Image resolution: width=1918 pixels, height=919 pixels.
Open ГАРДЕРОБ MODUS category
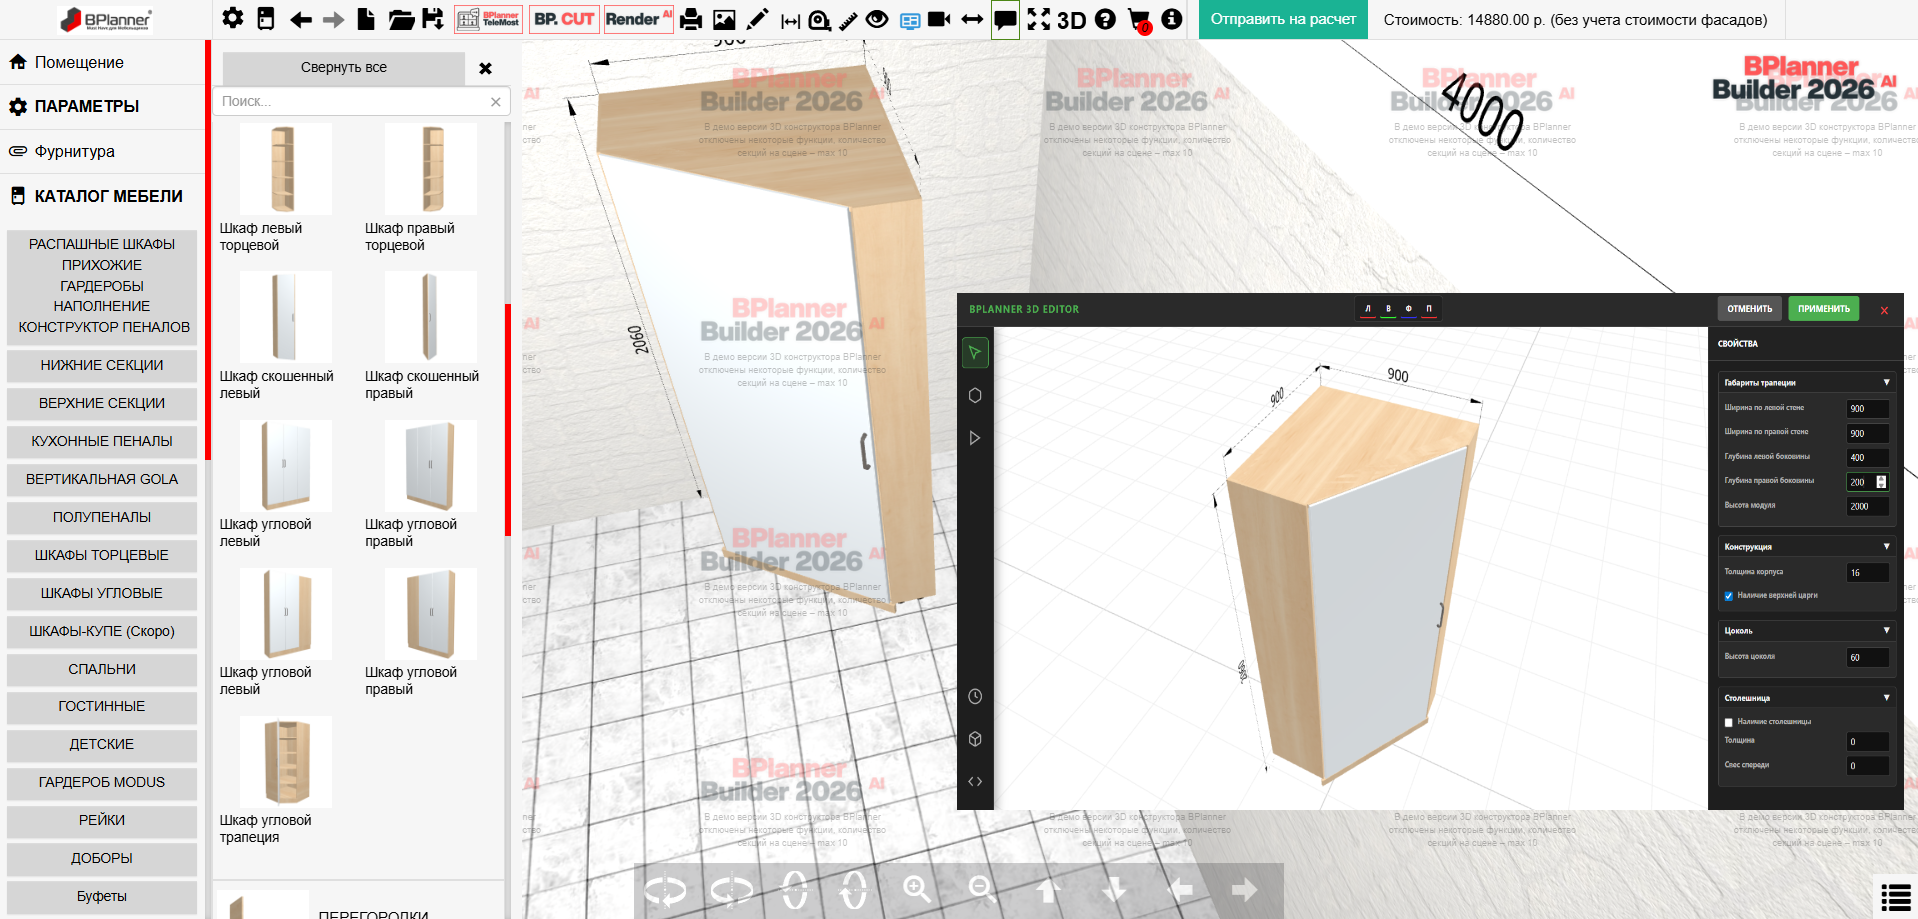[x=102, y=782]
